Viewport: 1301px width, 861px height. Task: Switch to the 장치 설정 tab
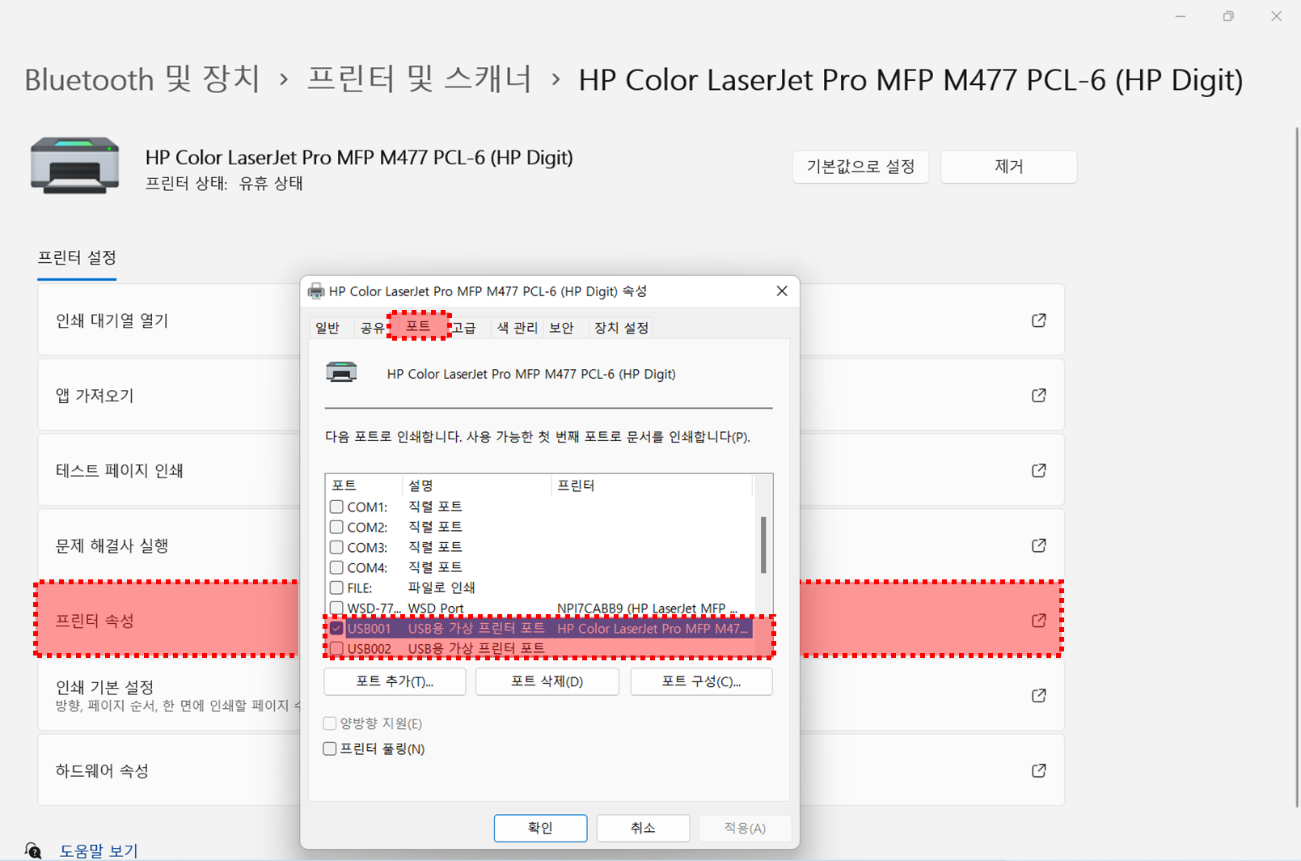pyautogui.click(x=621, y=328)
